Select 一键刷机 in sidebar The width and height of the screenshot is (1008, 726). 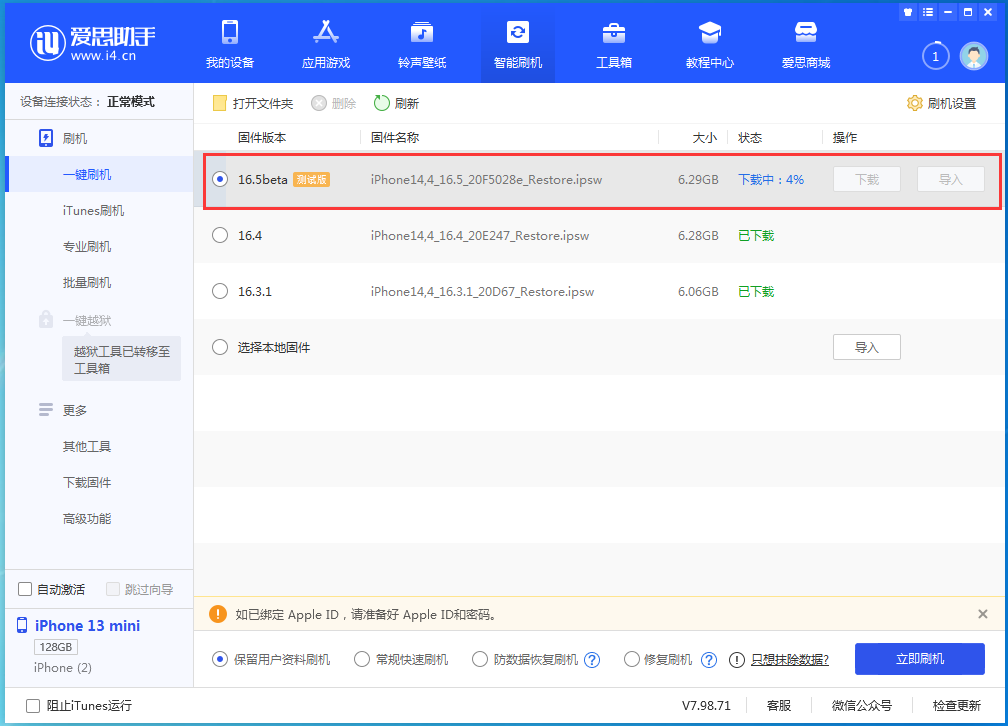click(x=87, y=174)
